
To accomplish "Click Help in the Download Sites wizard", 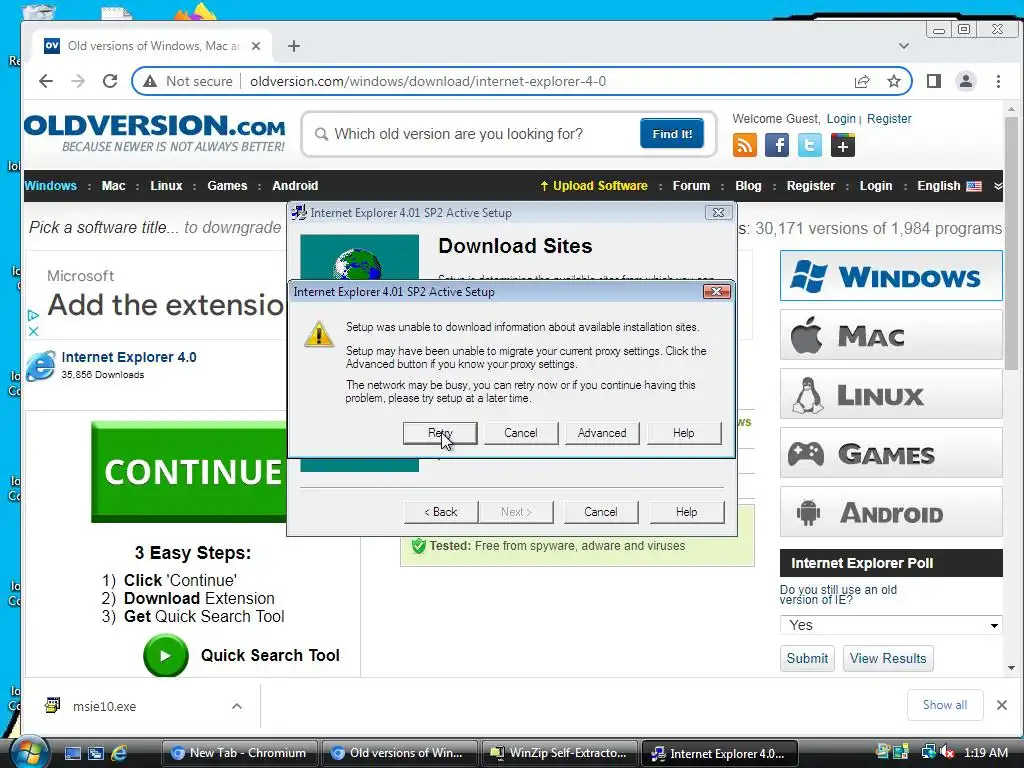I will click(x=686, y=512).
